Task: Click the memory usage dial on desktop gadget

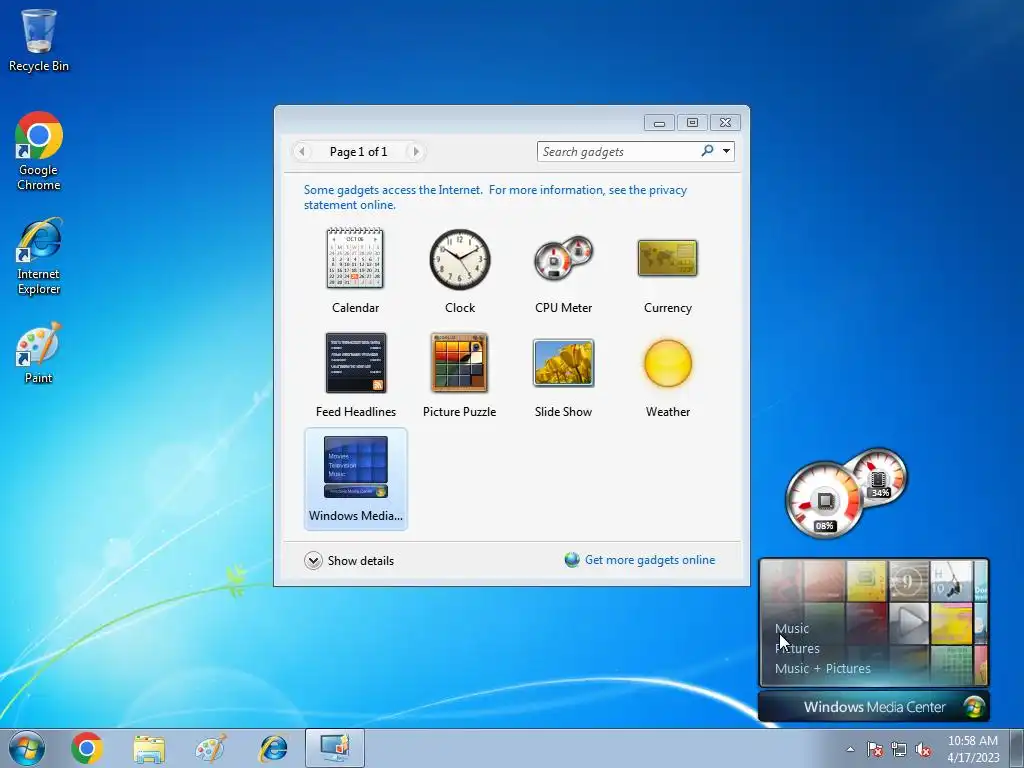Action: click(880, 477)
